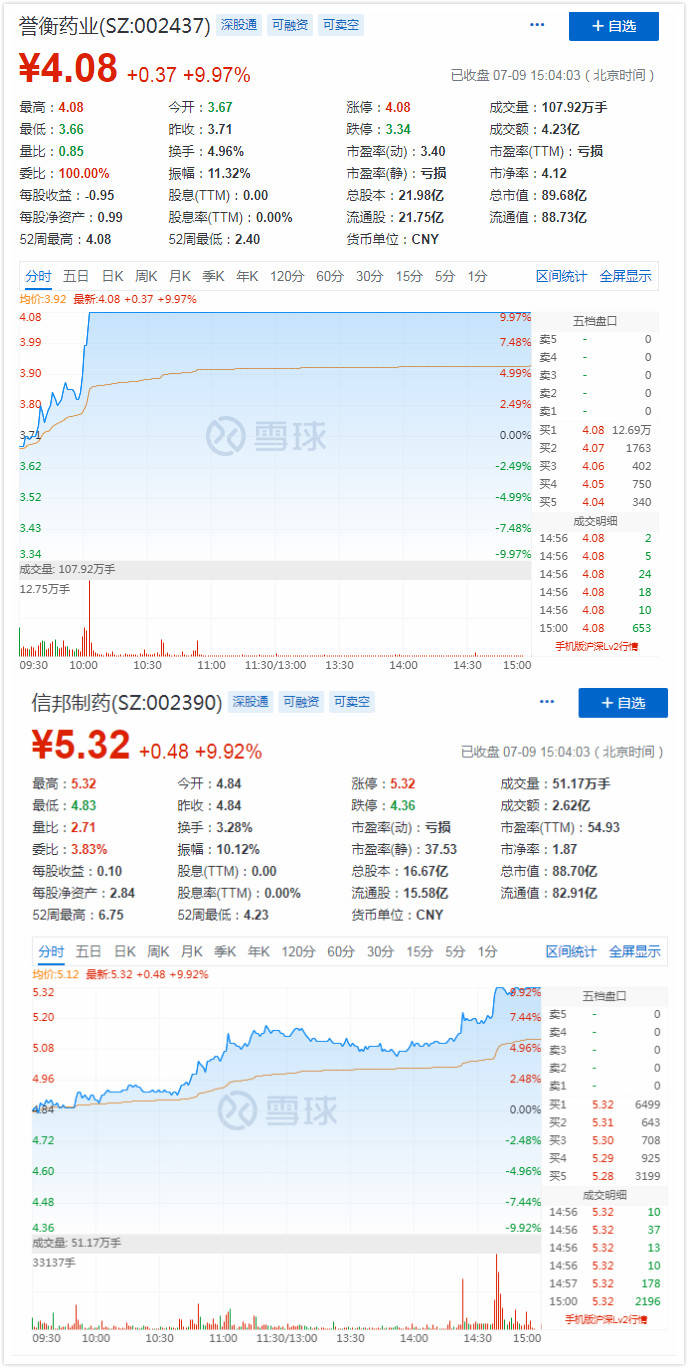Click 15:00 trade row with volume 2196
The width and height of the screenshot is (688, 1368).
click(604, 1301)
